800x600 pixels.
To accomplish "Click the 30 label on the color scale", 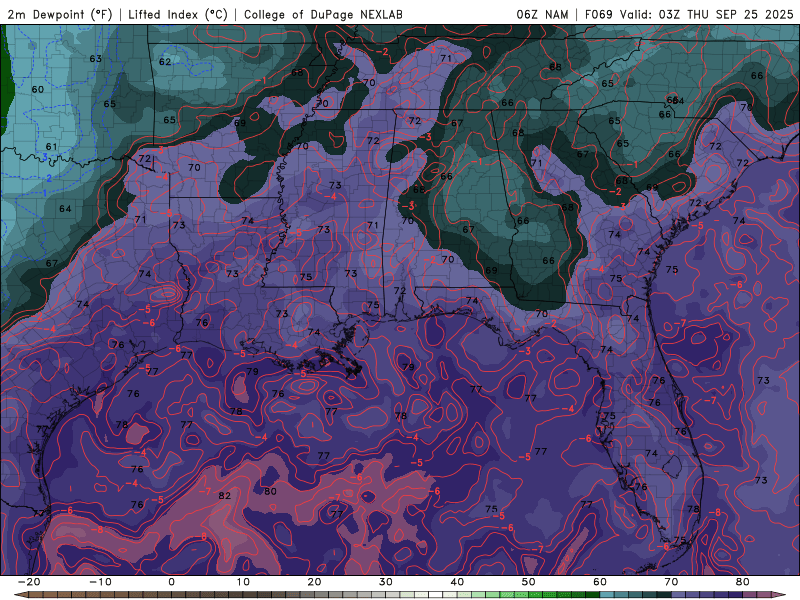I will pos(386,582).
